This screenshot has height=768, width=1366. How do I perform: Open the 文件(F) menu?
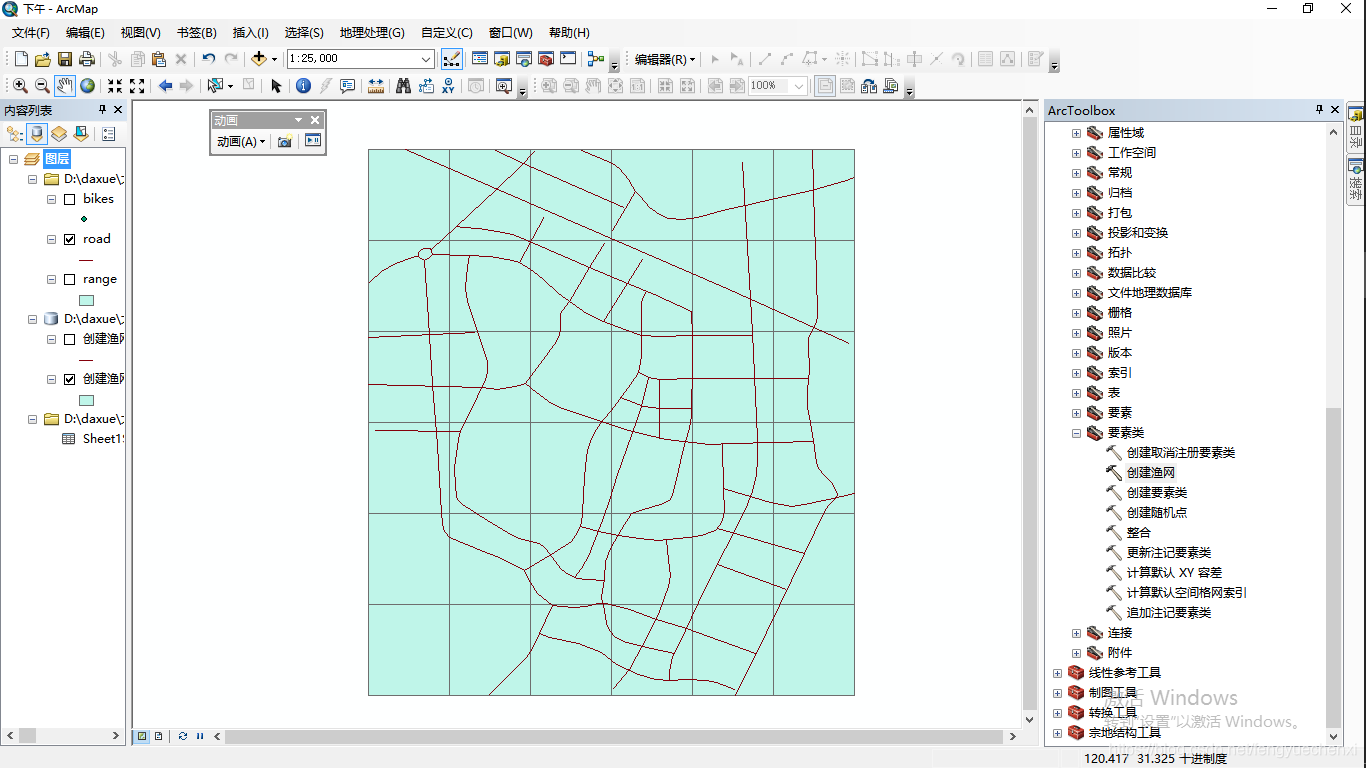31,33
